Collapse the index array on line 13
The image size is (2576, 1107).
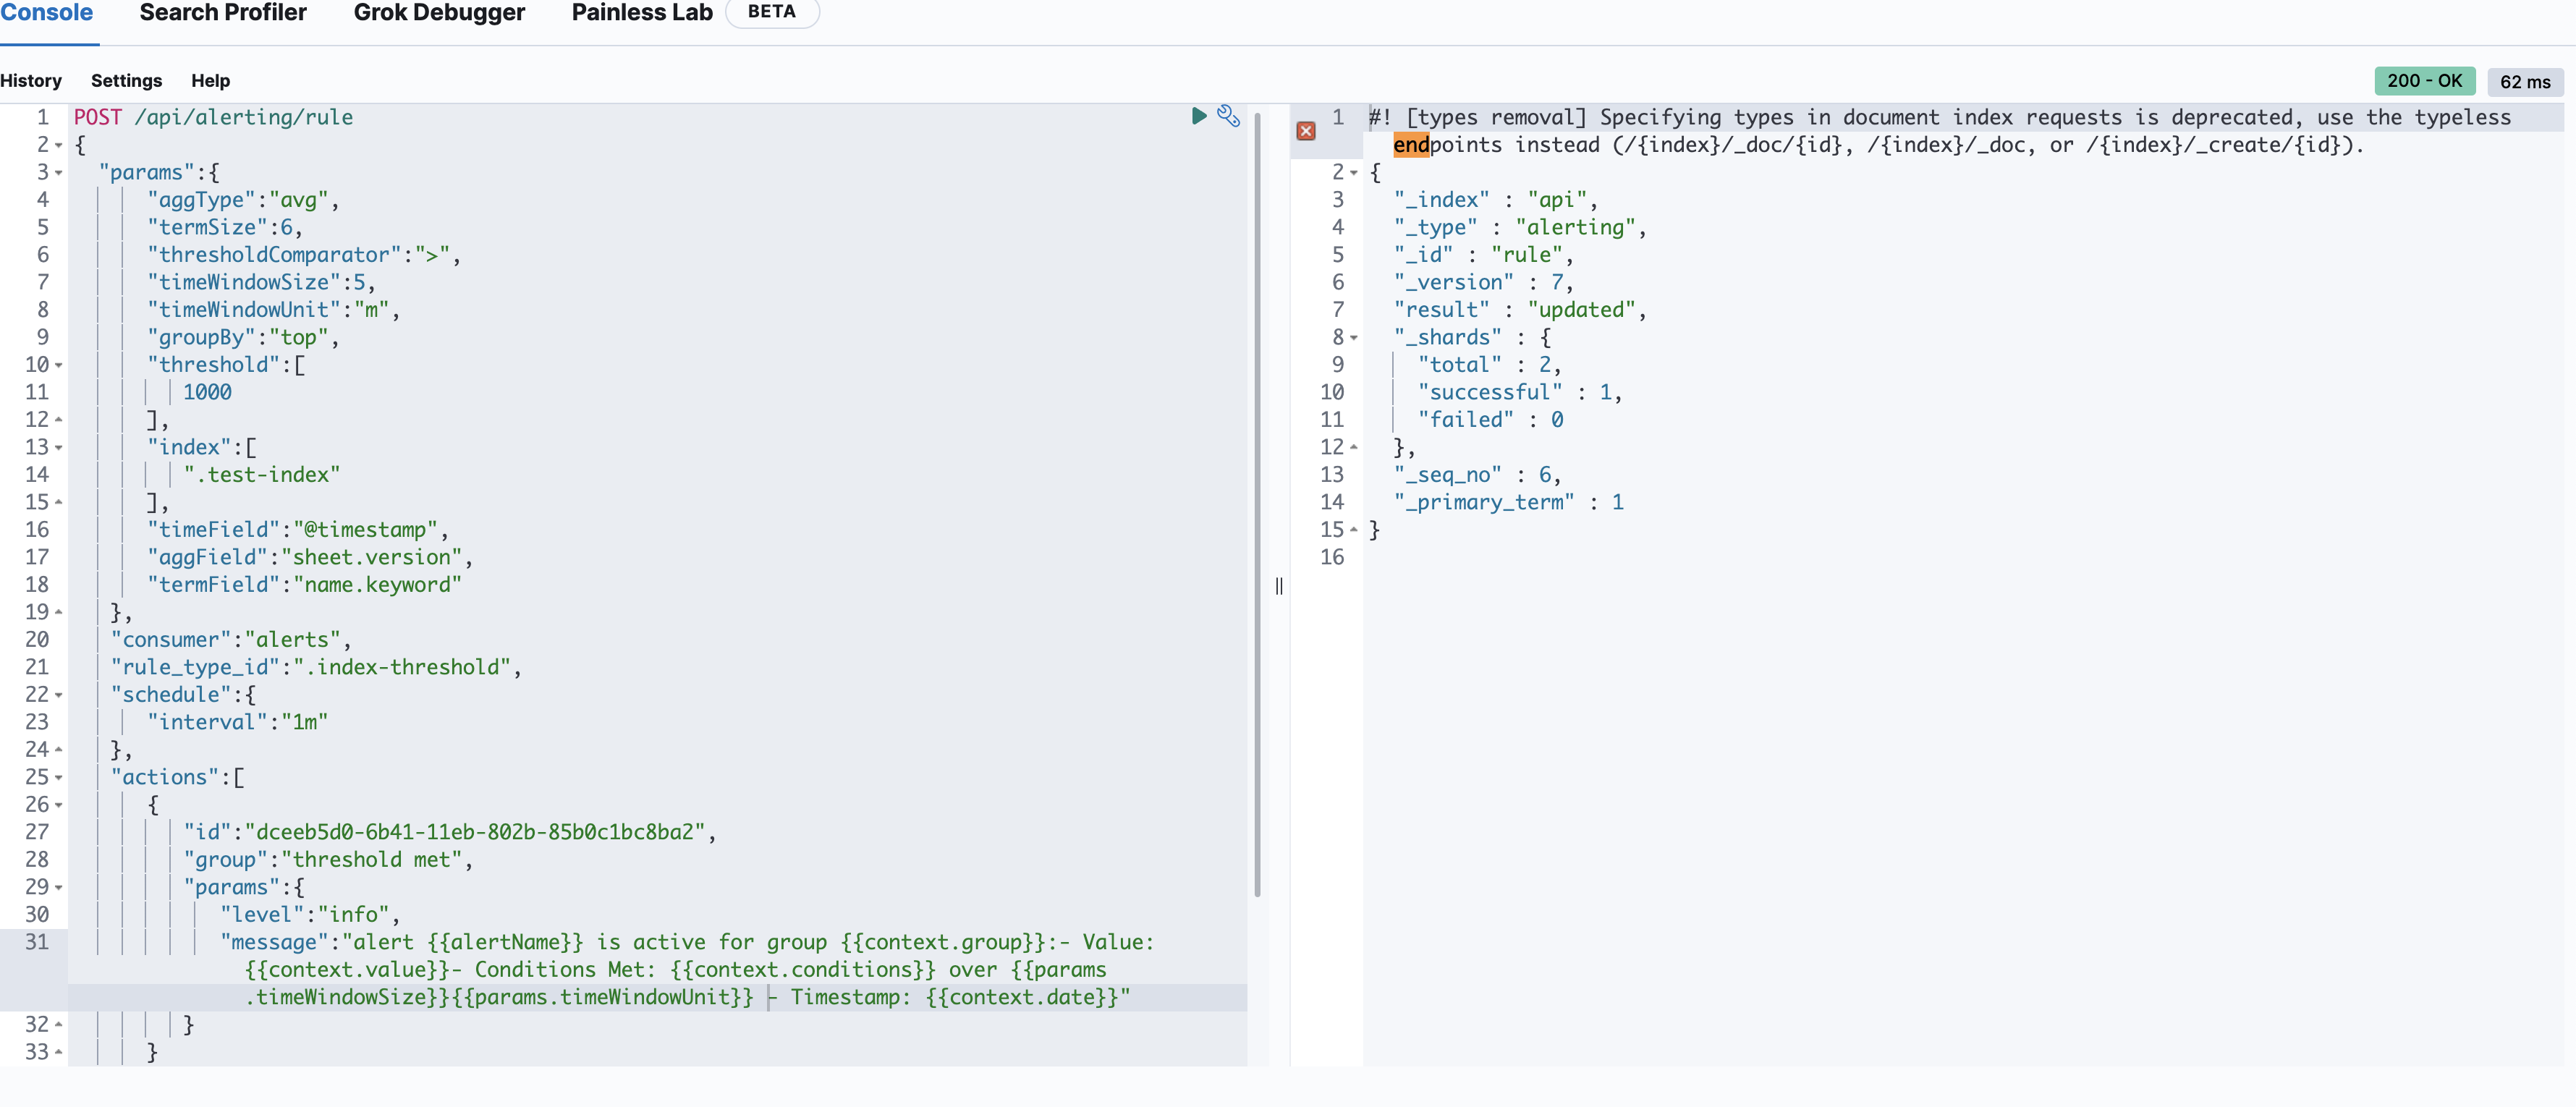(59, 448)
